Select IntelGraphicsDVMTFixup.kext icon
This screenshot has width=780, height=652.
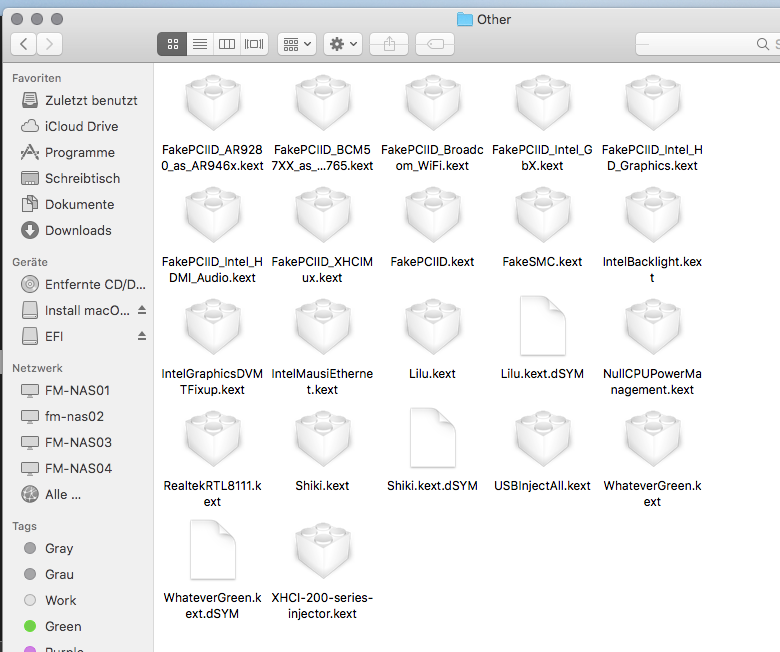tap(213, 327)
